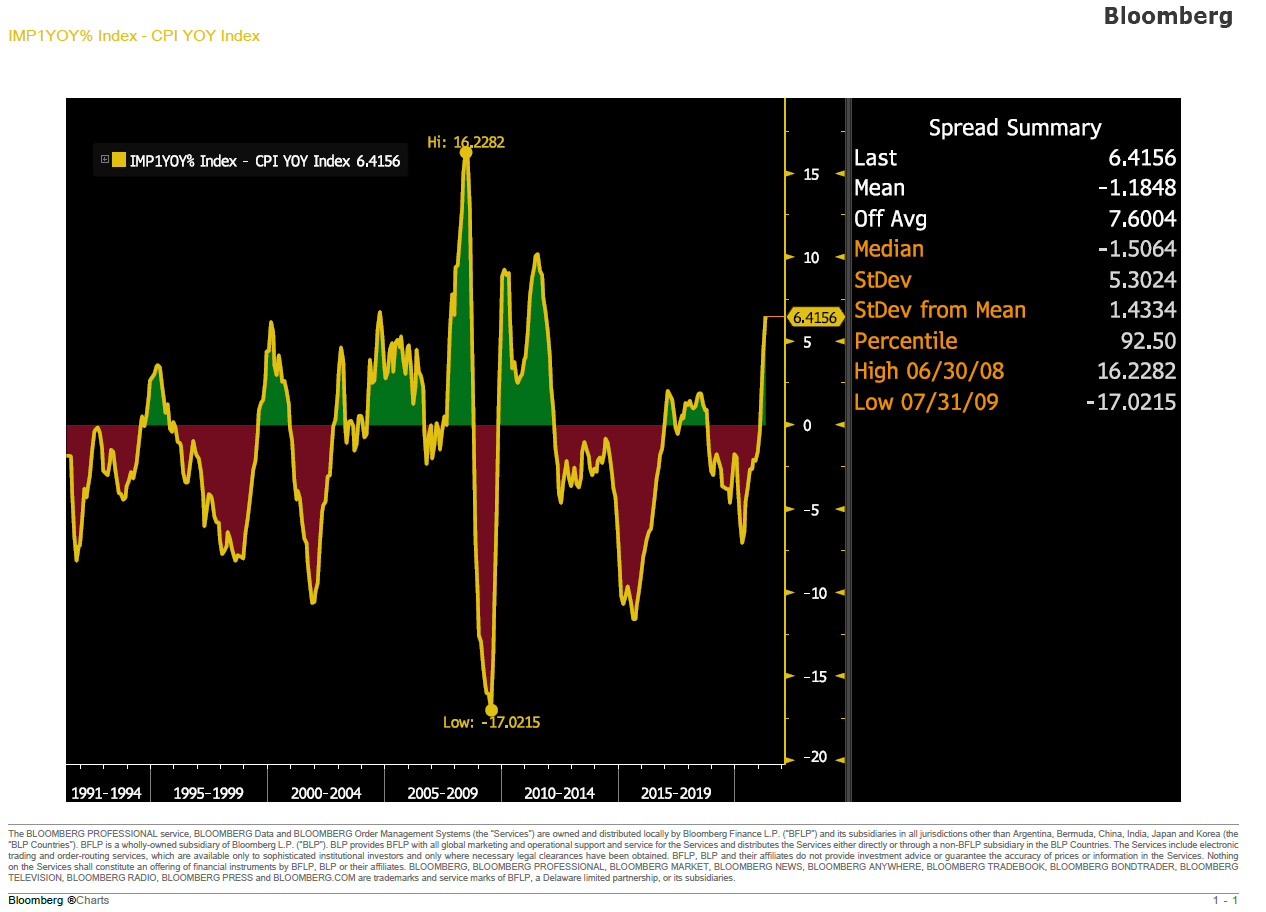Click the chart title IMP1YOY% Index - CPI YOY Index
The image size is (1266, 912).
pyautogui.click(x=134, y=36)
